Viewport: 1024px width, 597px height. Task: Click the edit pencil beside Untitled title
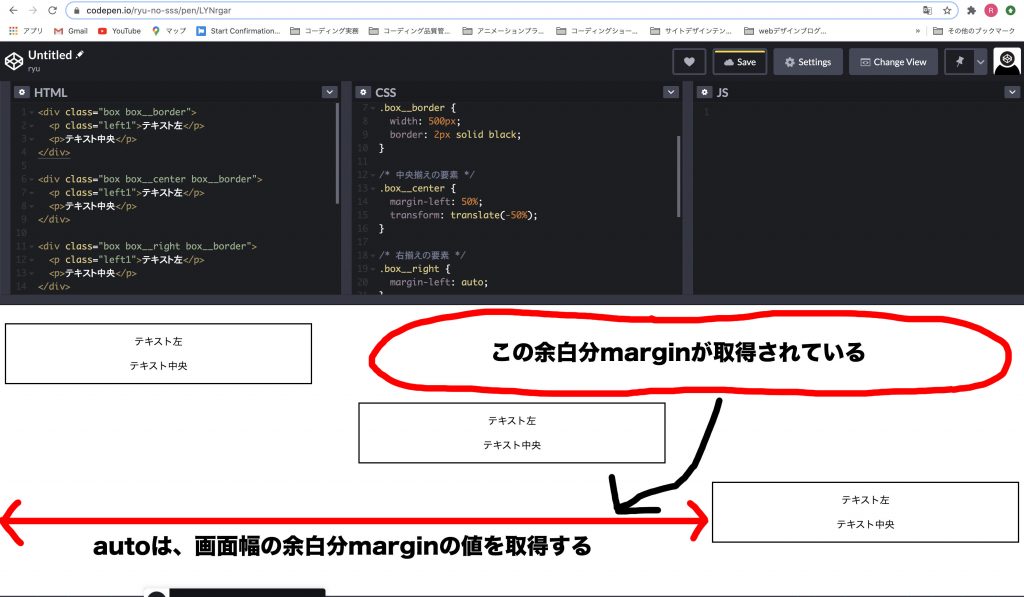[x=80, y=54]
